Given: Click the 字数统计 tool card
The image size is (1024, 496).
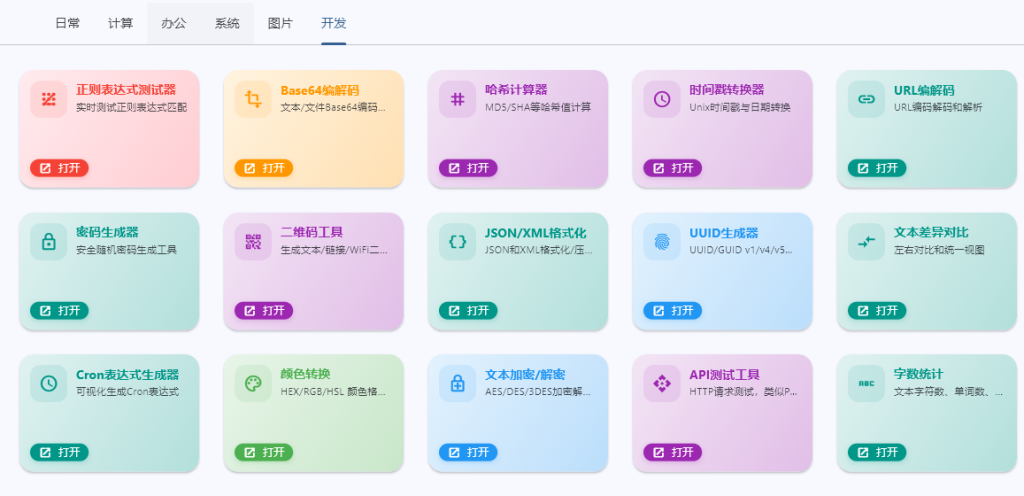Looking at the screenshot, I should pyautogui.click(x=927, y=413).
